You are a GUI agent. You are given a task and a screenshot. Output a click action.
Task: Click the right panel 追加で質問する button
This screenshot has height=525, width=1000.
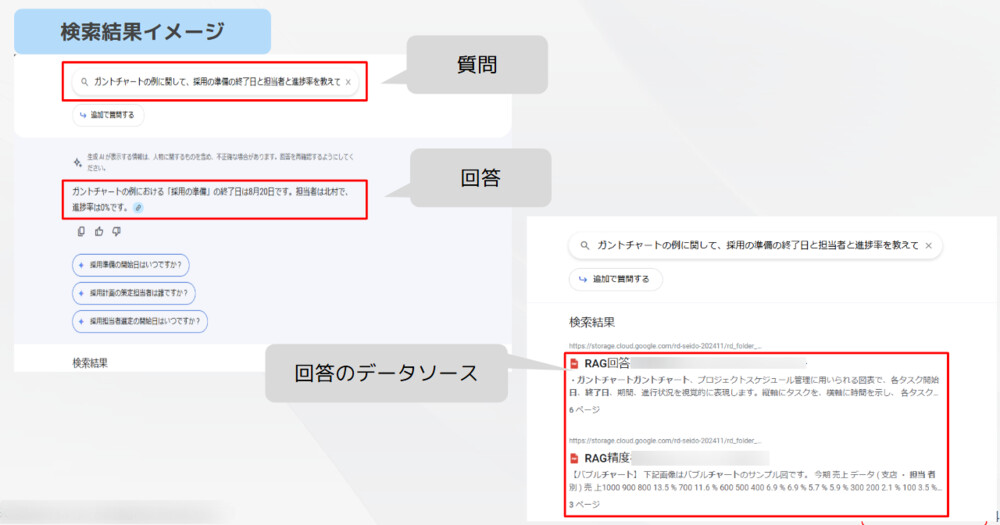point(615,279)
